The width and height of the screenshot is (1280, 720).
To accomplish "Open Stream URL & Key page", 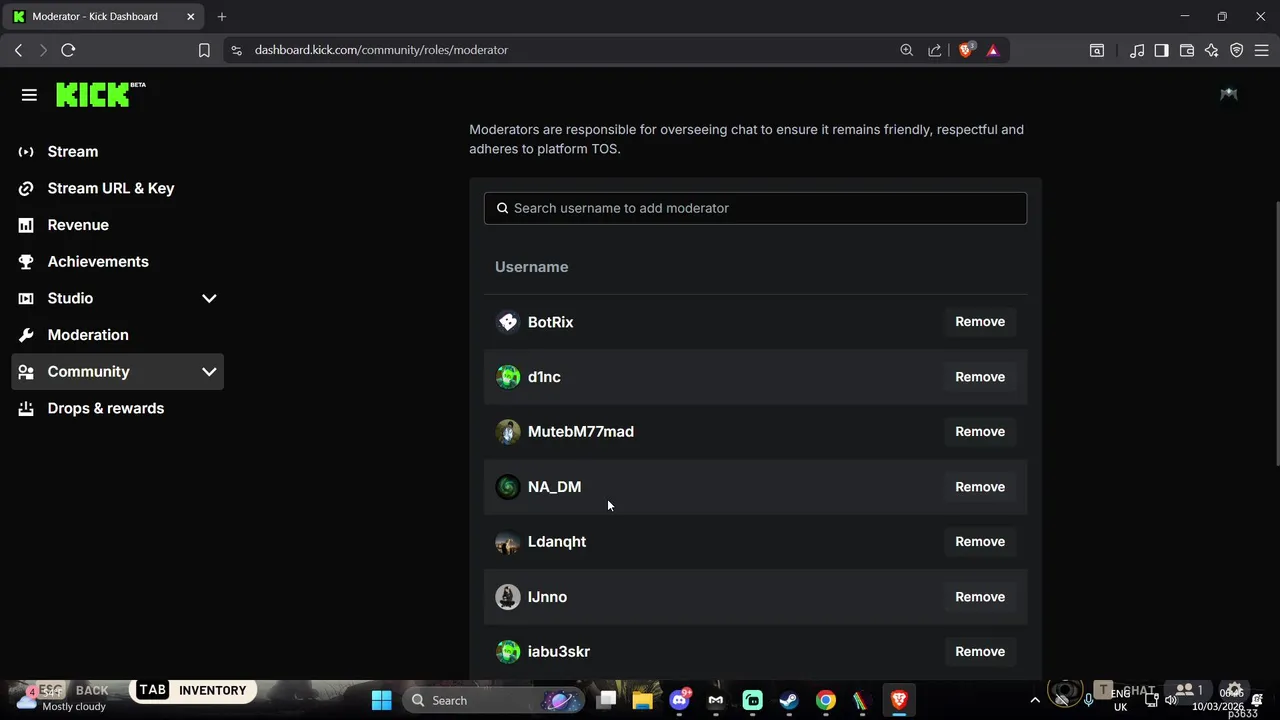I will click(111, 188).
